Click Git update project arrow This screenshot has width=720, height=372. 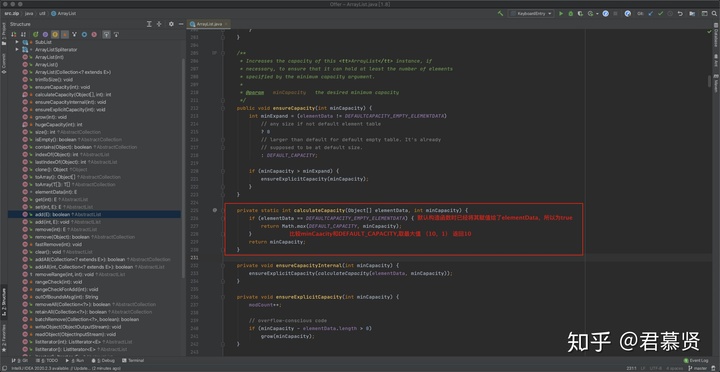tap(650, 14)
